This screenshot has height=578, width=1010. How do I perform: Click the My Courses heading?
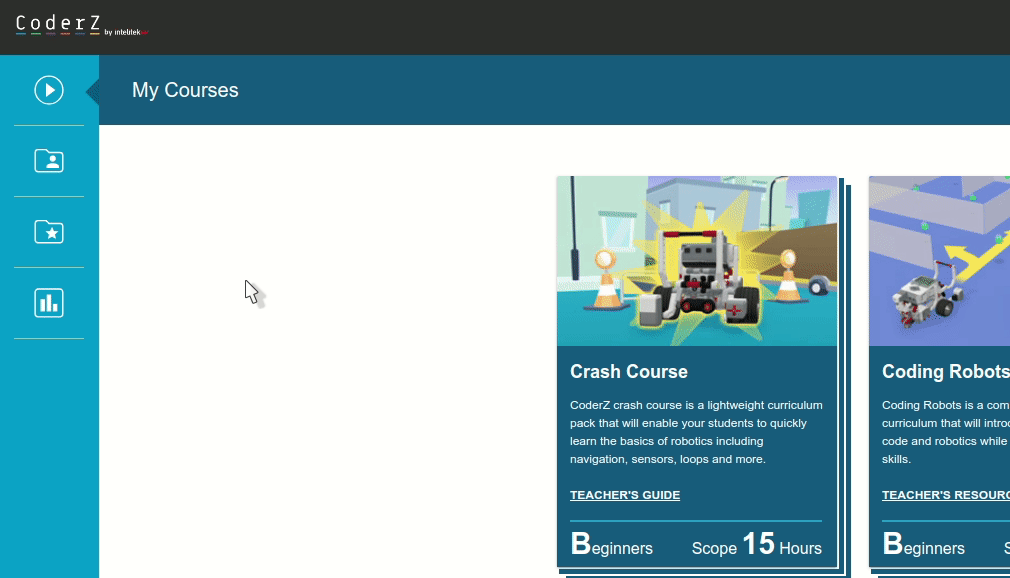click(185, 90)
